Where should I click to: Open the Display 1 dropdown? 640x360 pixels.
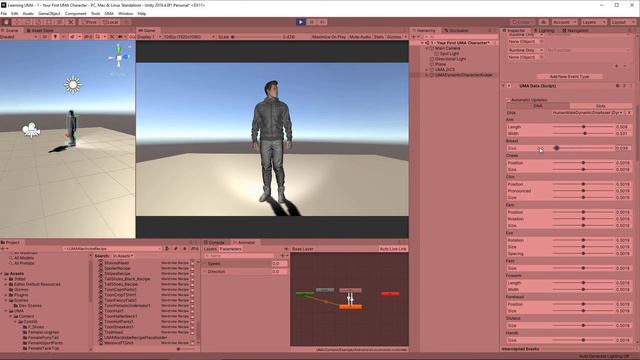(x=149, y=37)
